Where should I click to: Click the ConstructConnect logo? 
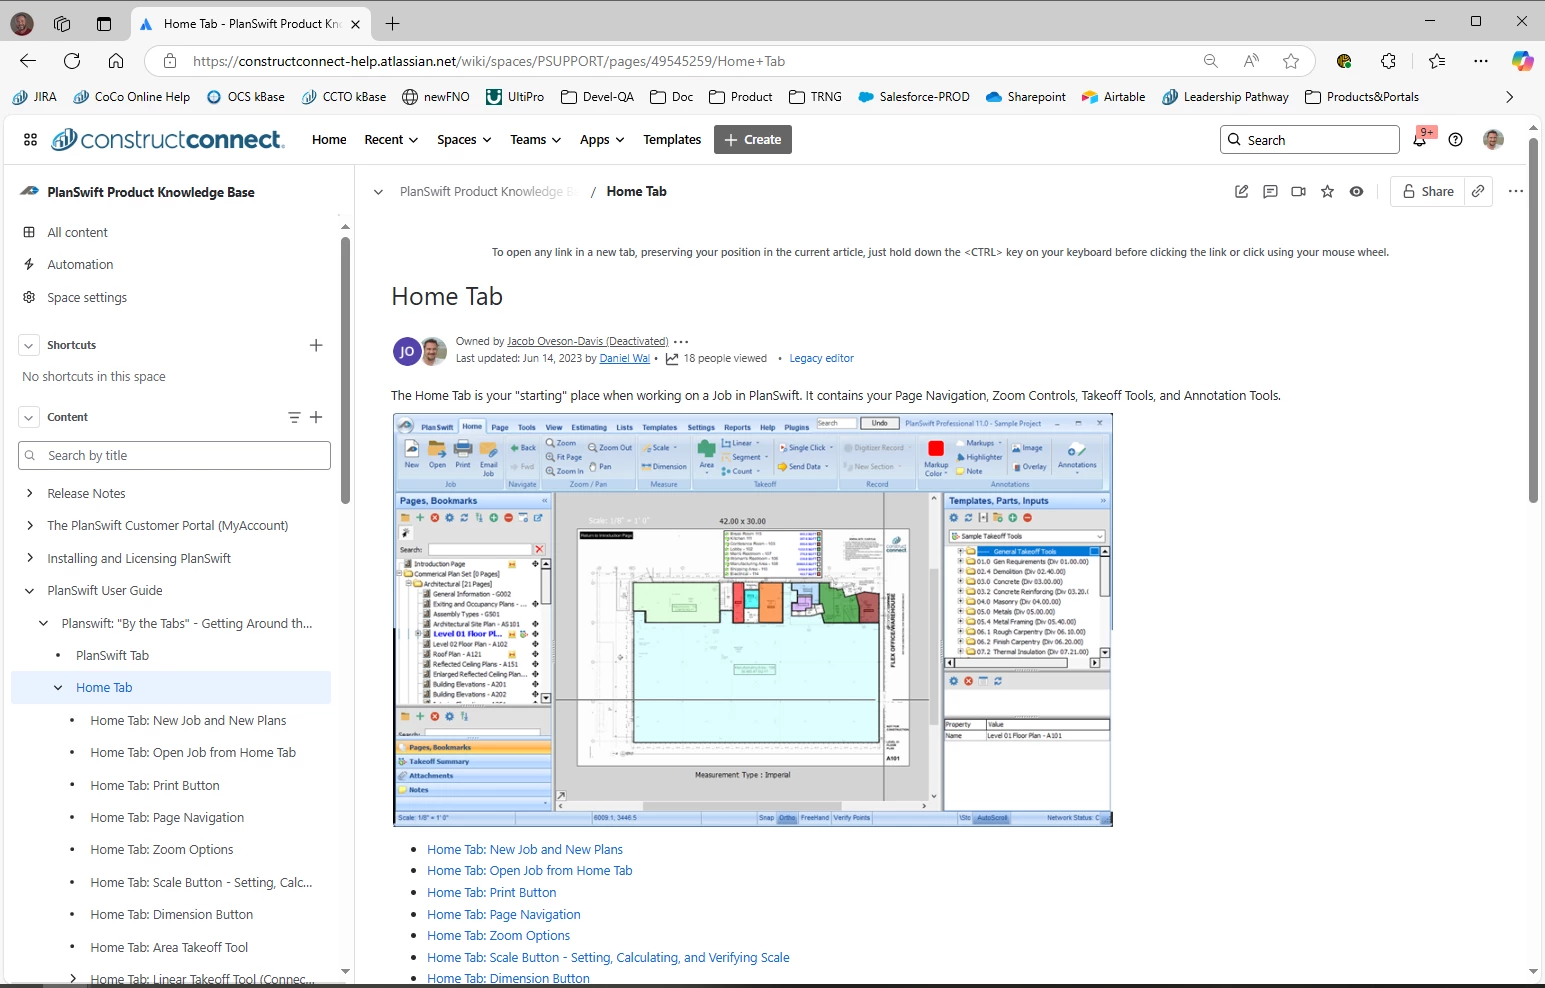168,140
